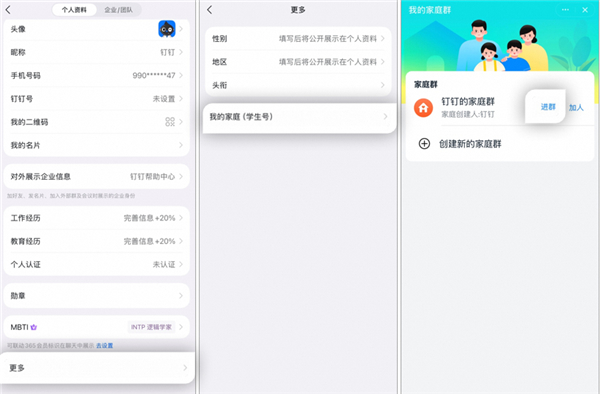Tap 创建新的家庭群 text

[x=470, y=144]
